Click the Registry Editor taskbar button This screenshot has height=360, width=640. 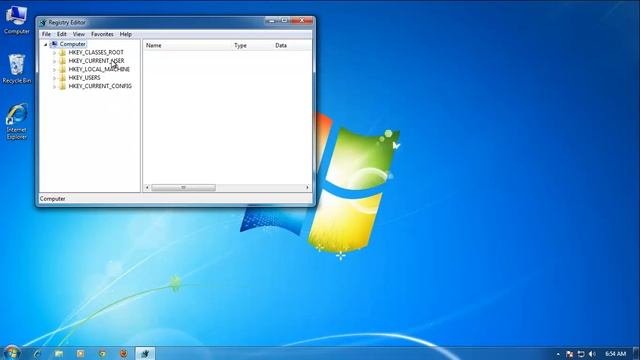click(145, 353)
